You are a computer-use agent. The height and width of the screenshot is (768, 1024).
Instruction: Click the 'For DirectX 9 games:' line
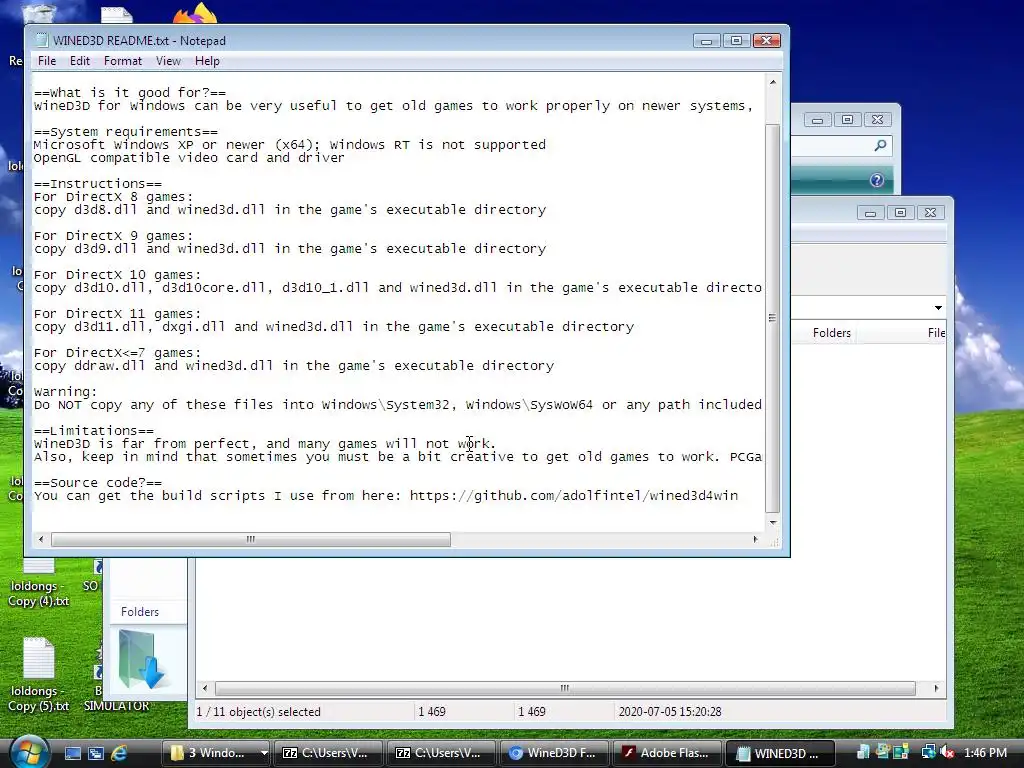coord(114,236)
